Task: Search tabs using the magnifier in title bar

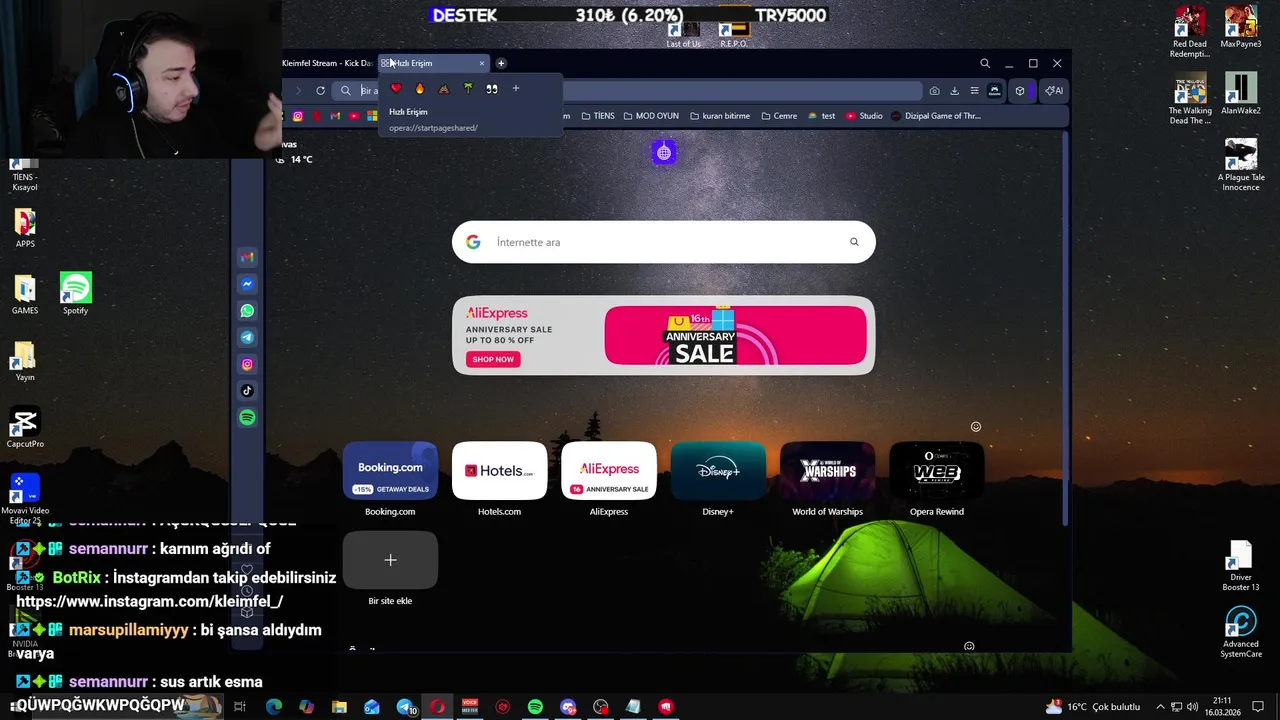Action: point(985,63)
